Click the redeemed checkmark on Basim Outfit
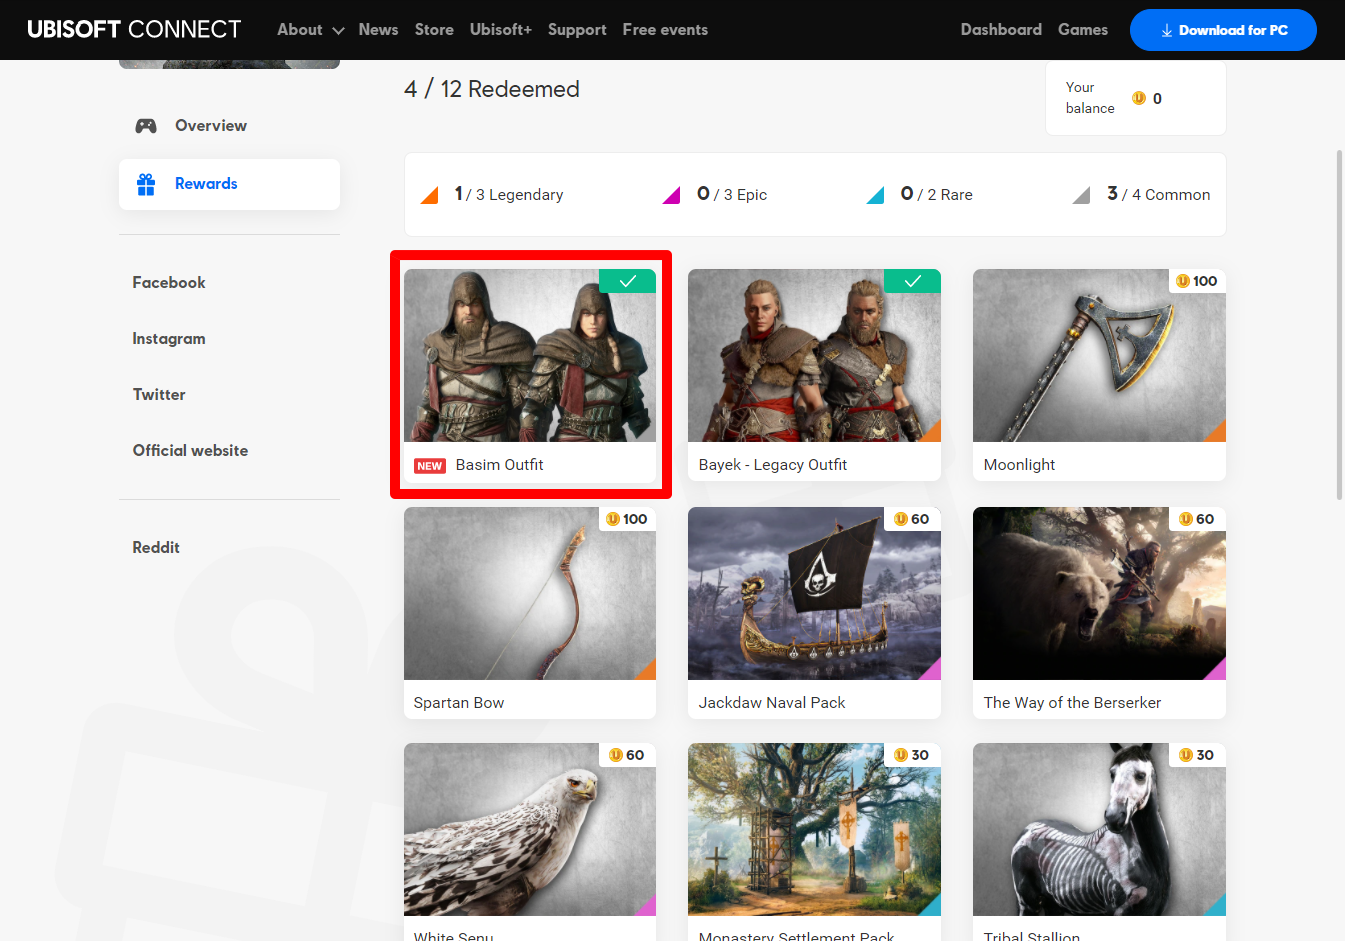The height and width of the screenshot is (941, 1345). [627, 281]
